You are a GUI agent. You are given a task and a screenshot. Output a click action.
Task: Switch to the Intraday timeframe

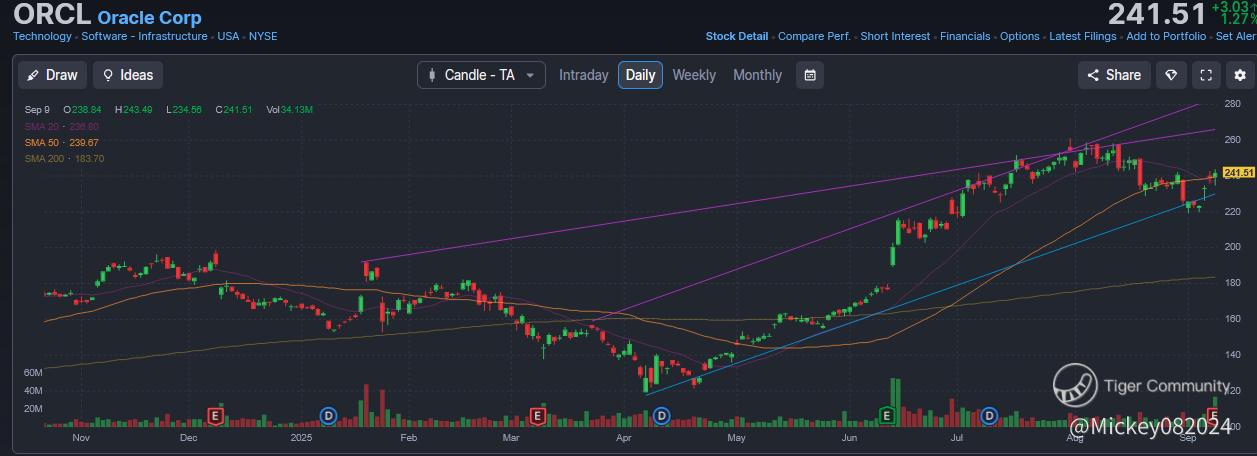coord(583,75)
